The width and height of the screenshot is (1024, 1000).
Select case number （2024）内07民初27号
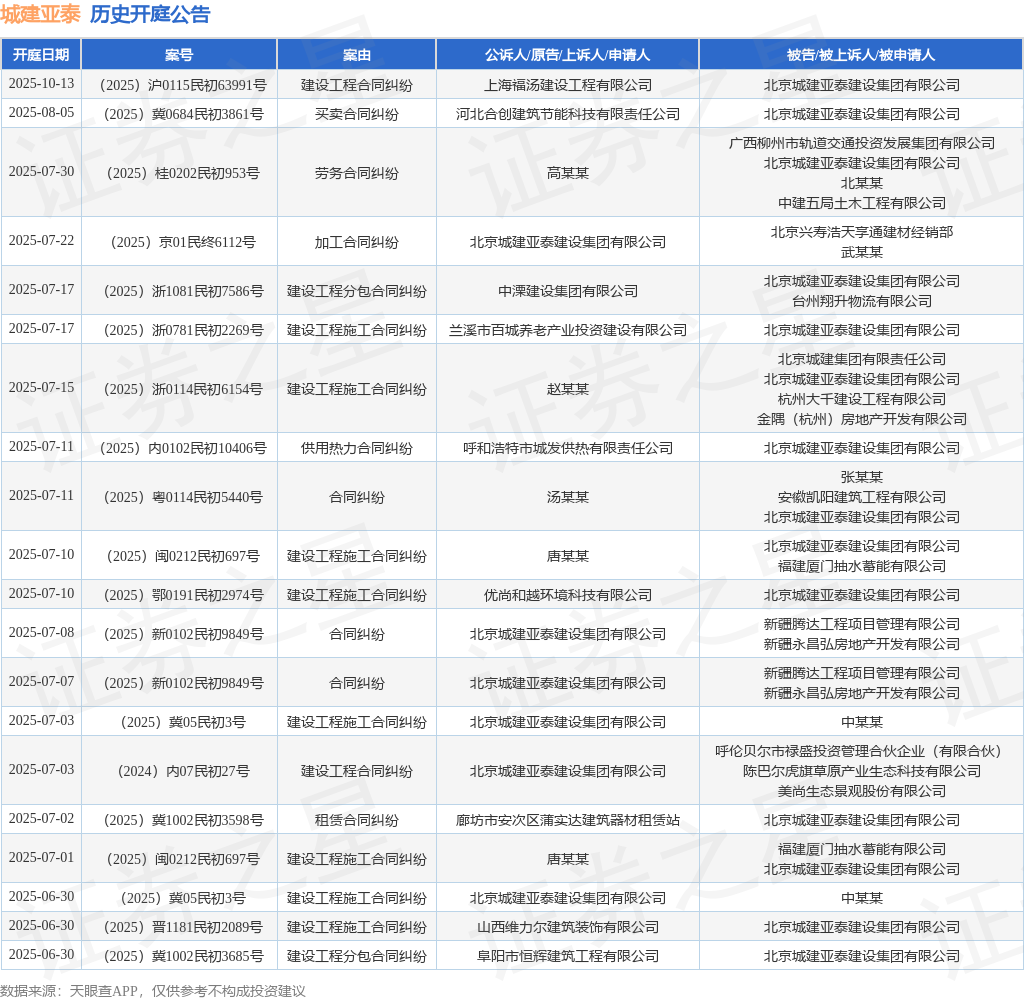point(179,771)
